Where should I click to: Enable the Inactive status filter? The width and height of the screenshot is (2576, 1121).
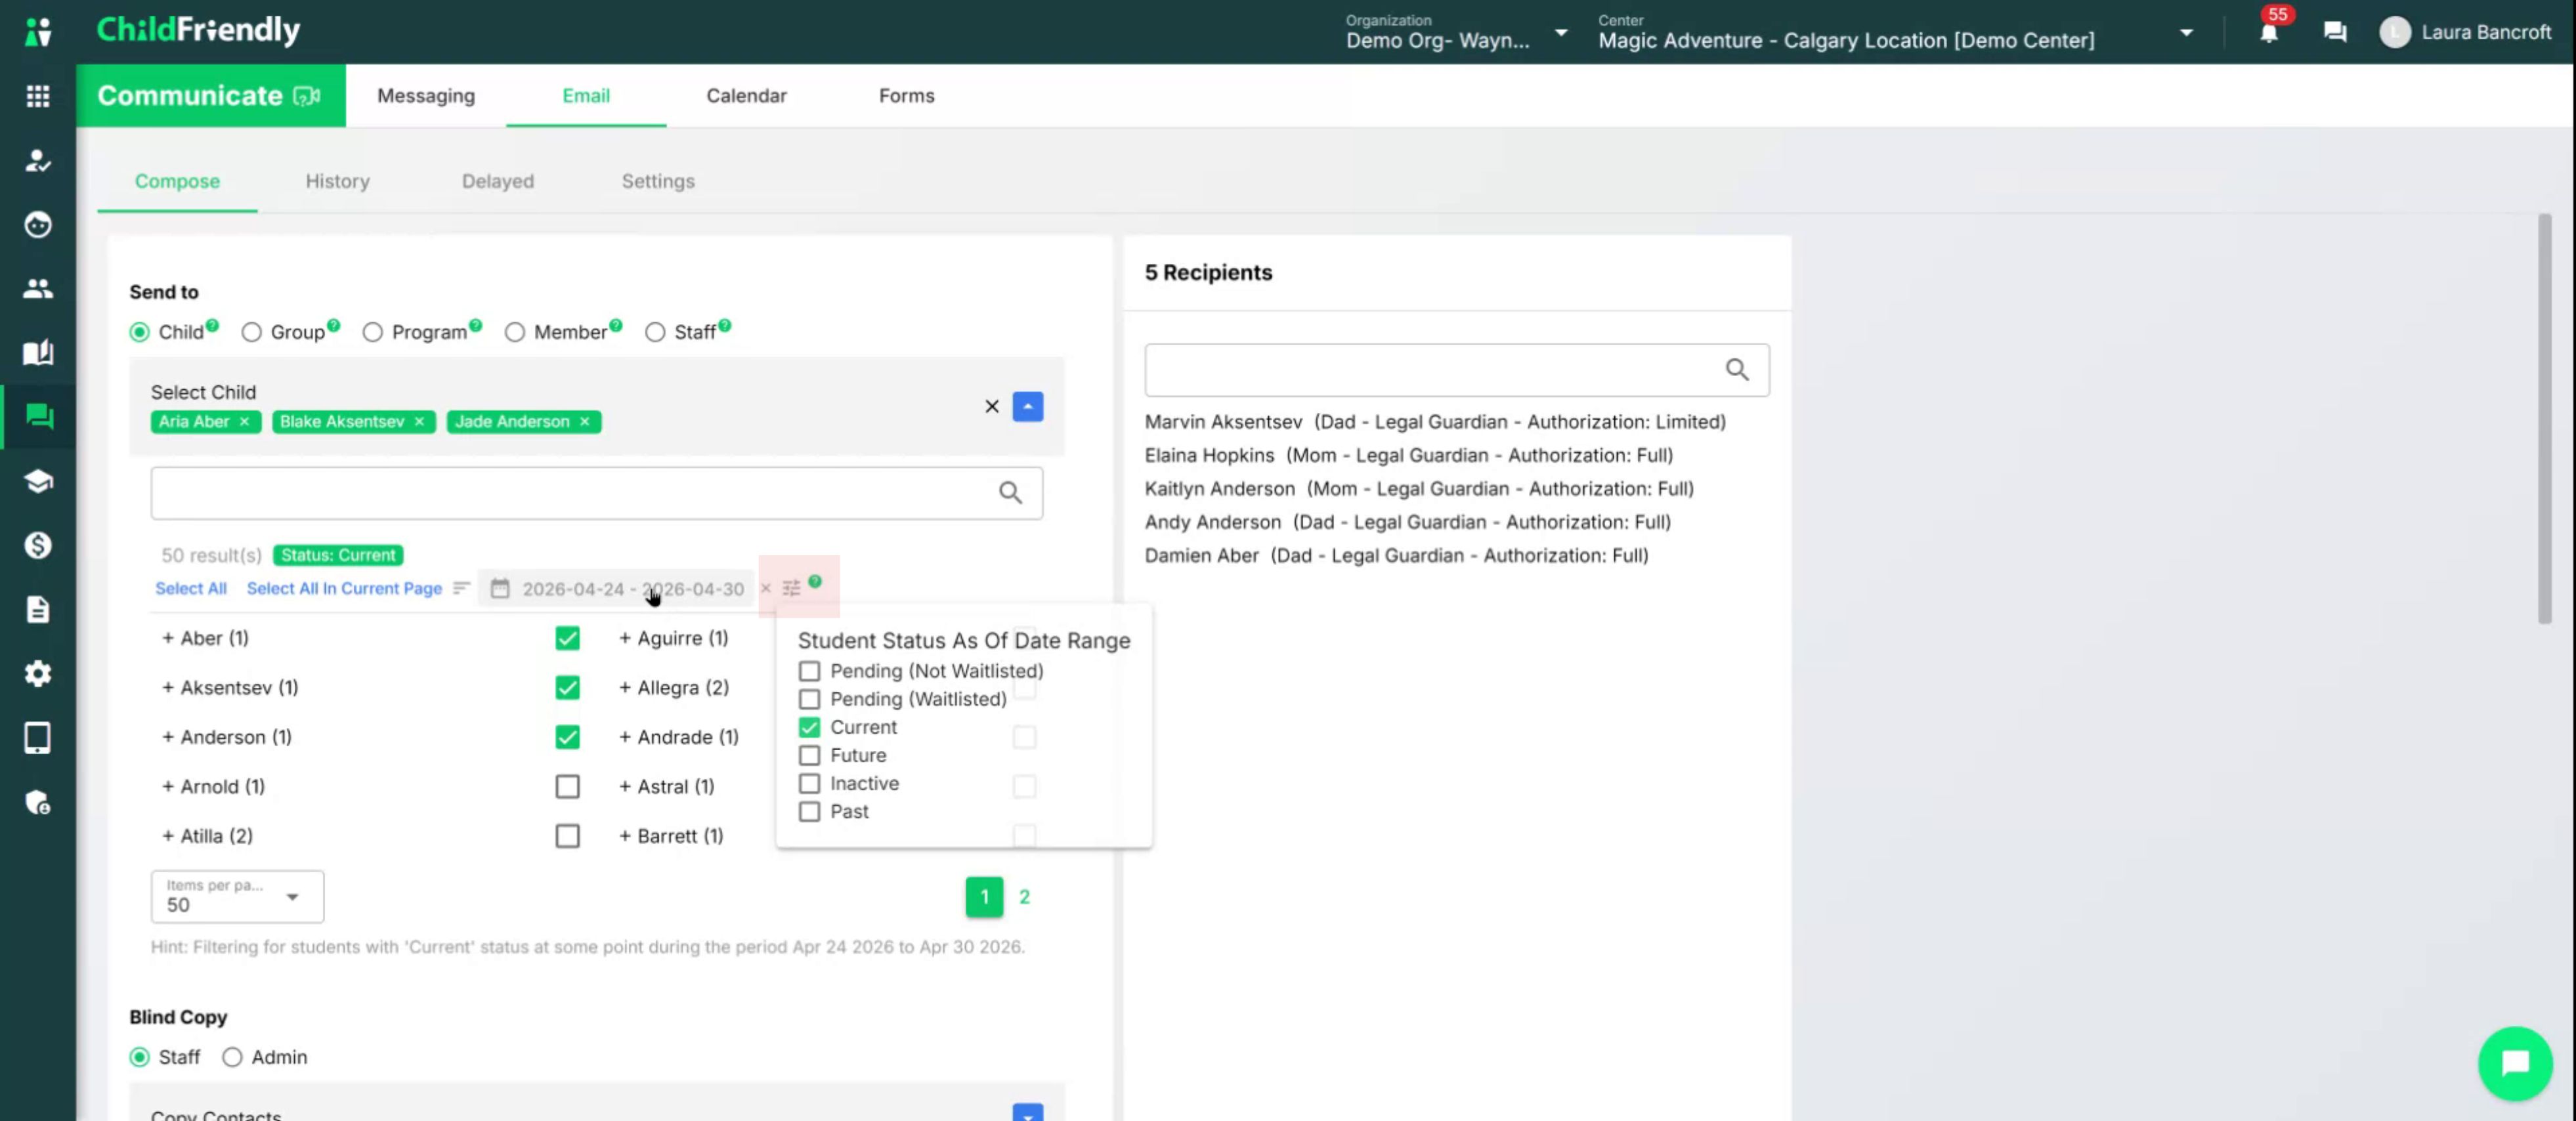pyautogui.click(x=809, y=783)
